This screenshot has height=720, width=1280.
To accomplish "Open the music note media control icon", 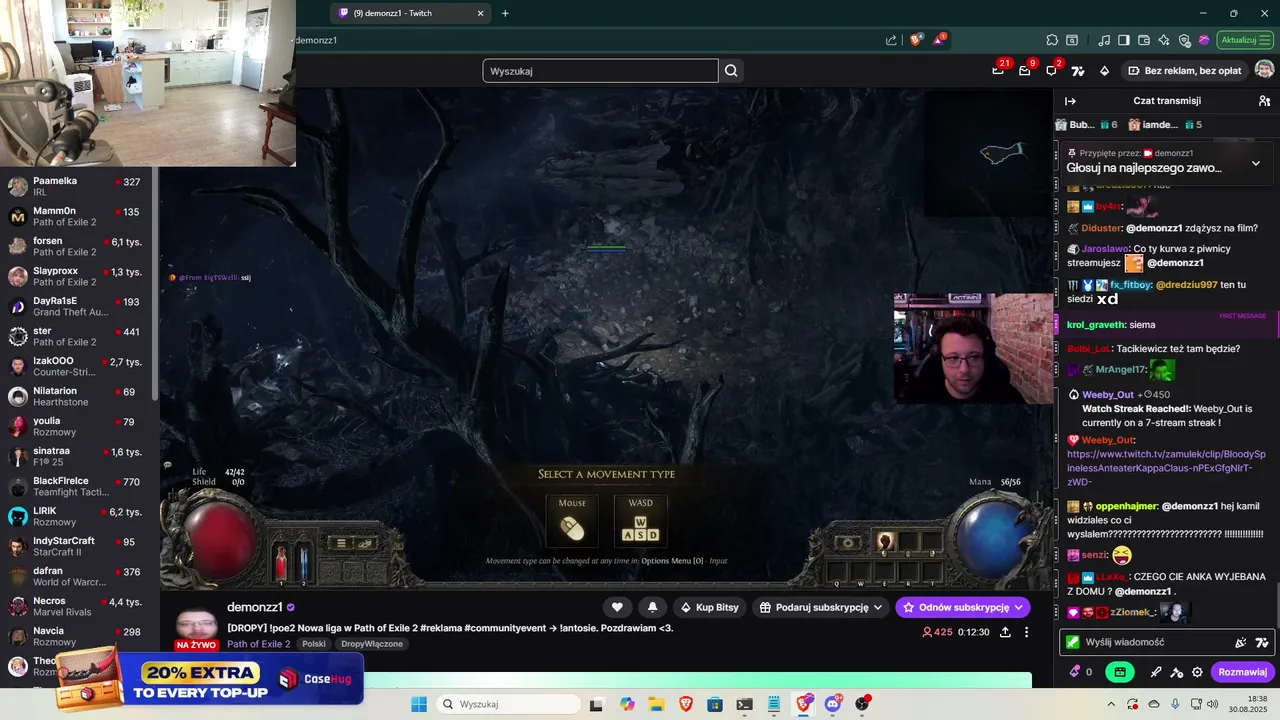I will [x=1104, y=40].
